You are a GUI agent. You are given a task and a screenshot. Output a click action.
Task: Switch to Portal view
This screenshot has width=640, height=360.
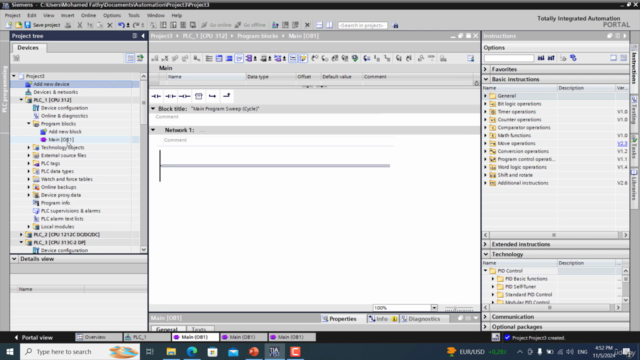(33, 338)
